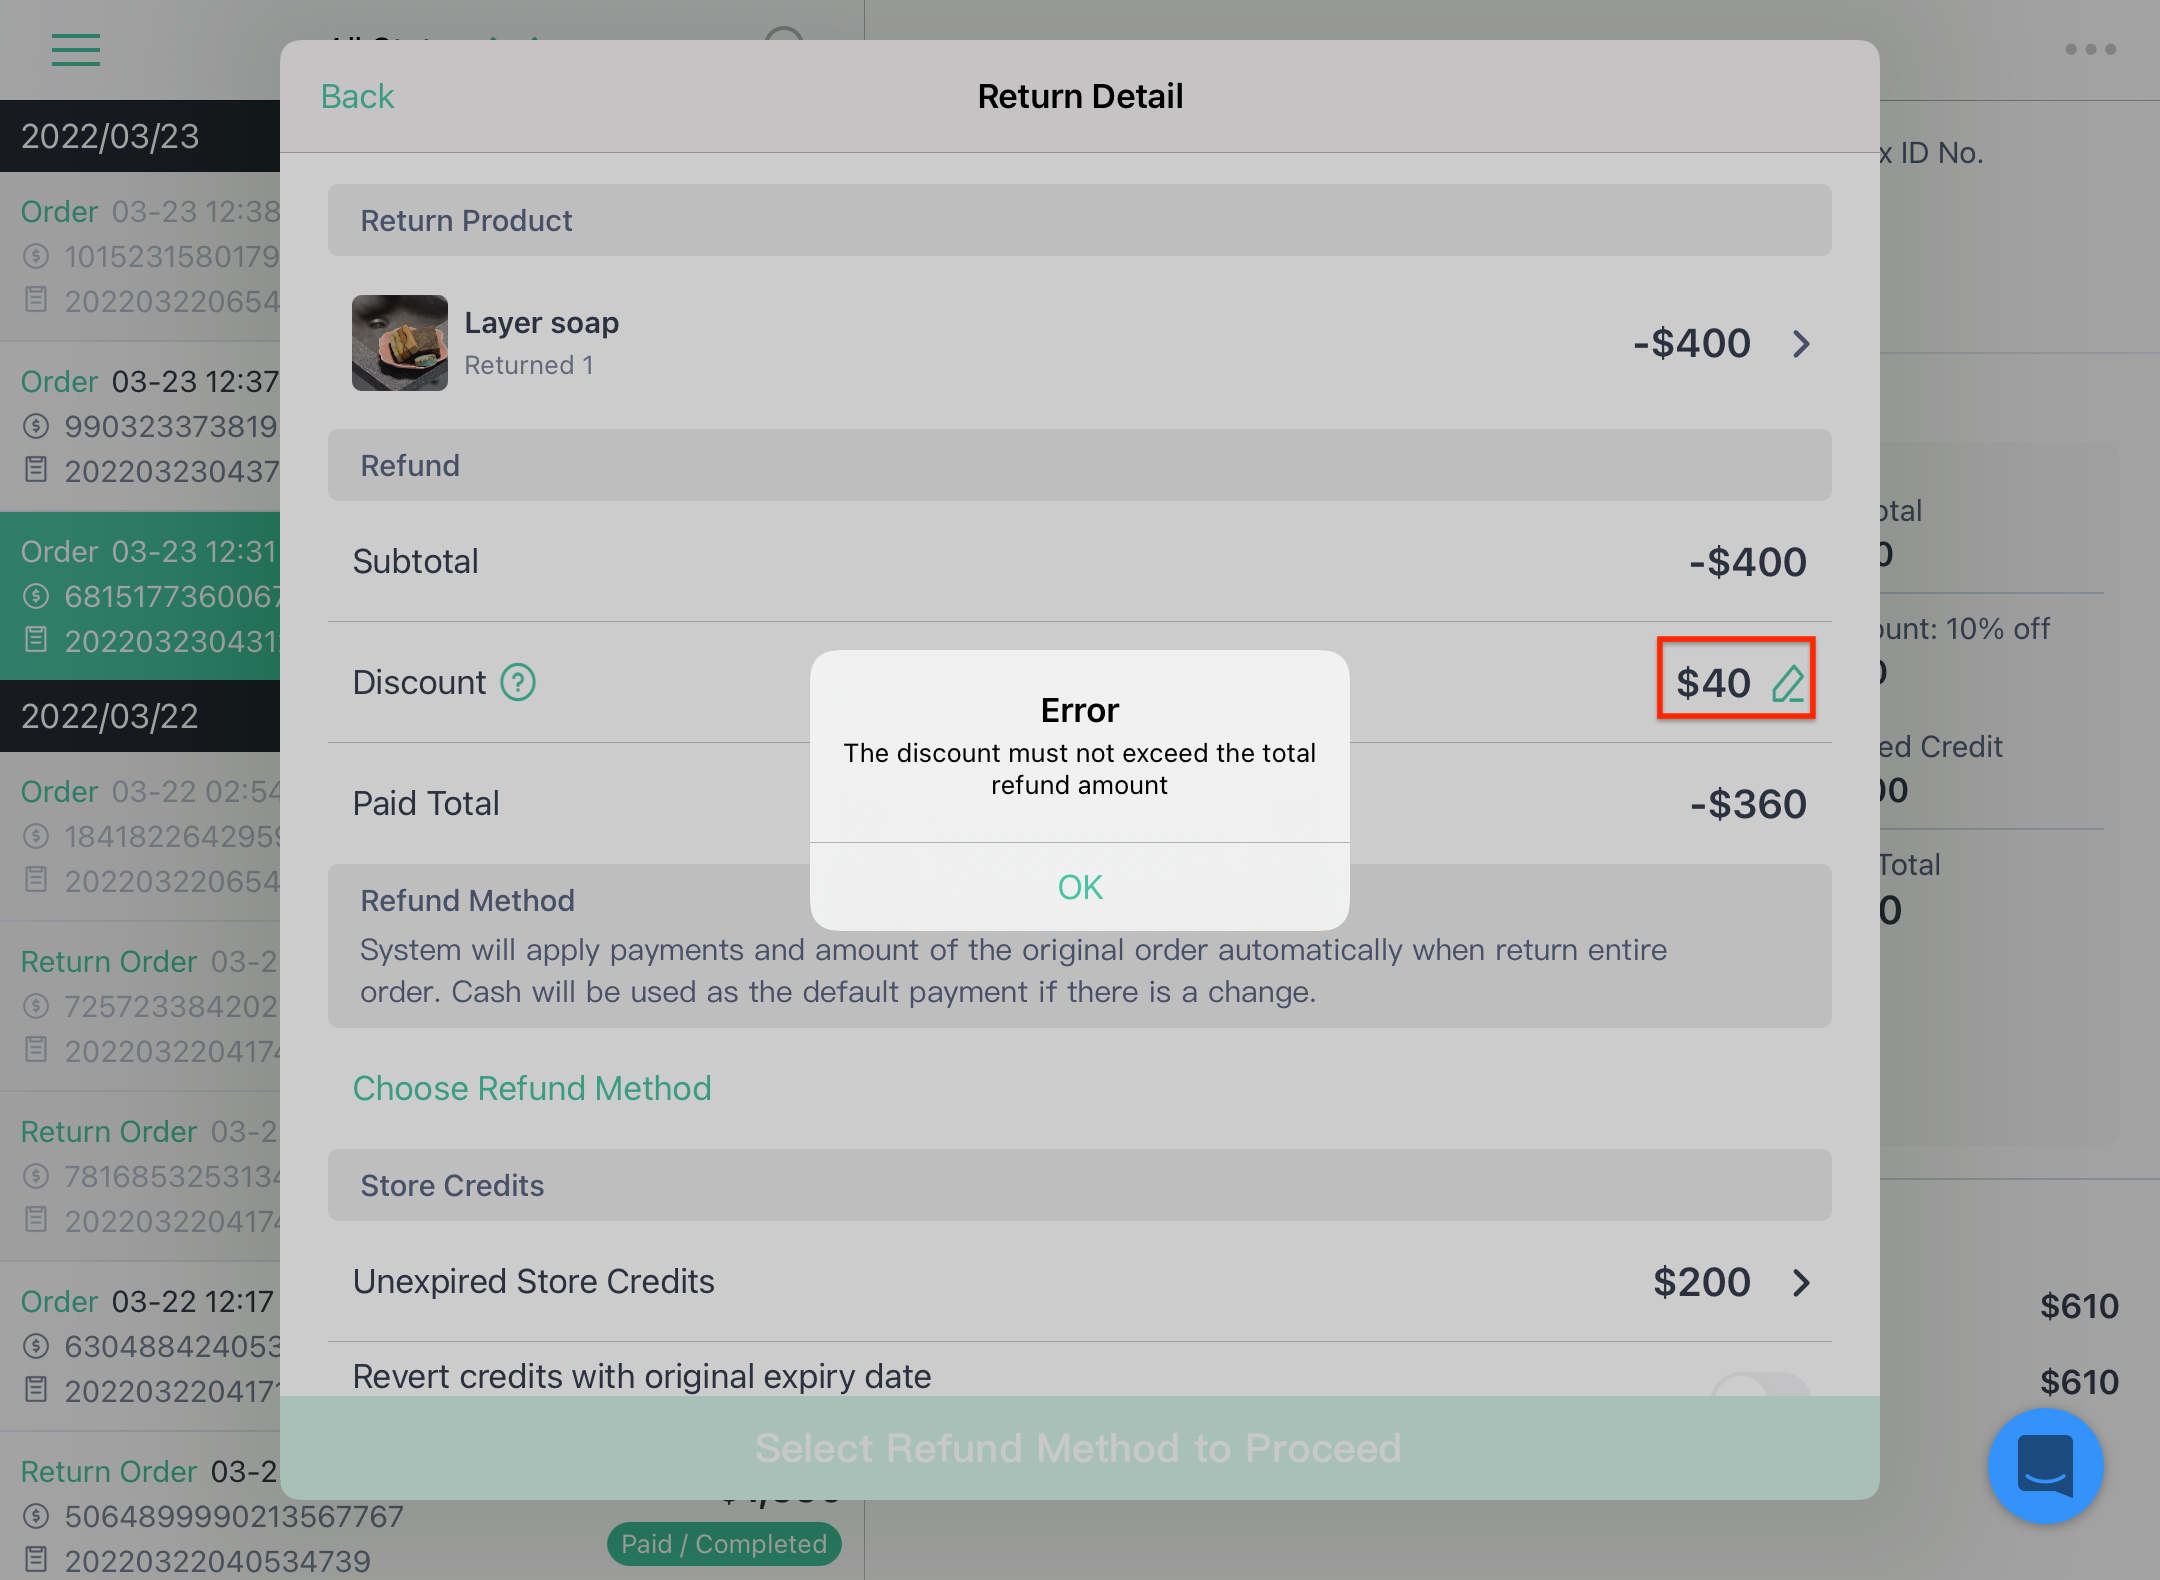This screenshot has width=2160, height=1580.
Task: Open Choose Refund Method link
Action: tap(532, 1088)
